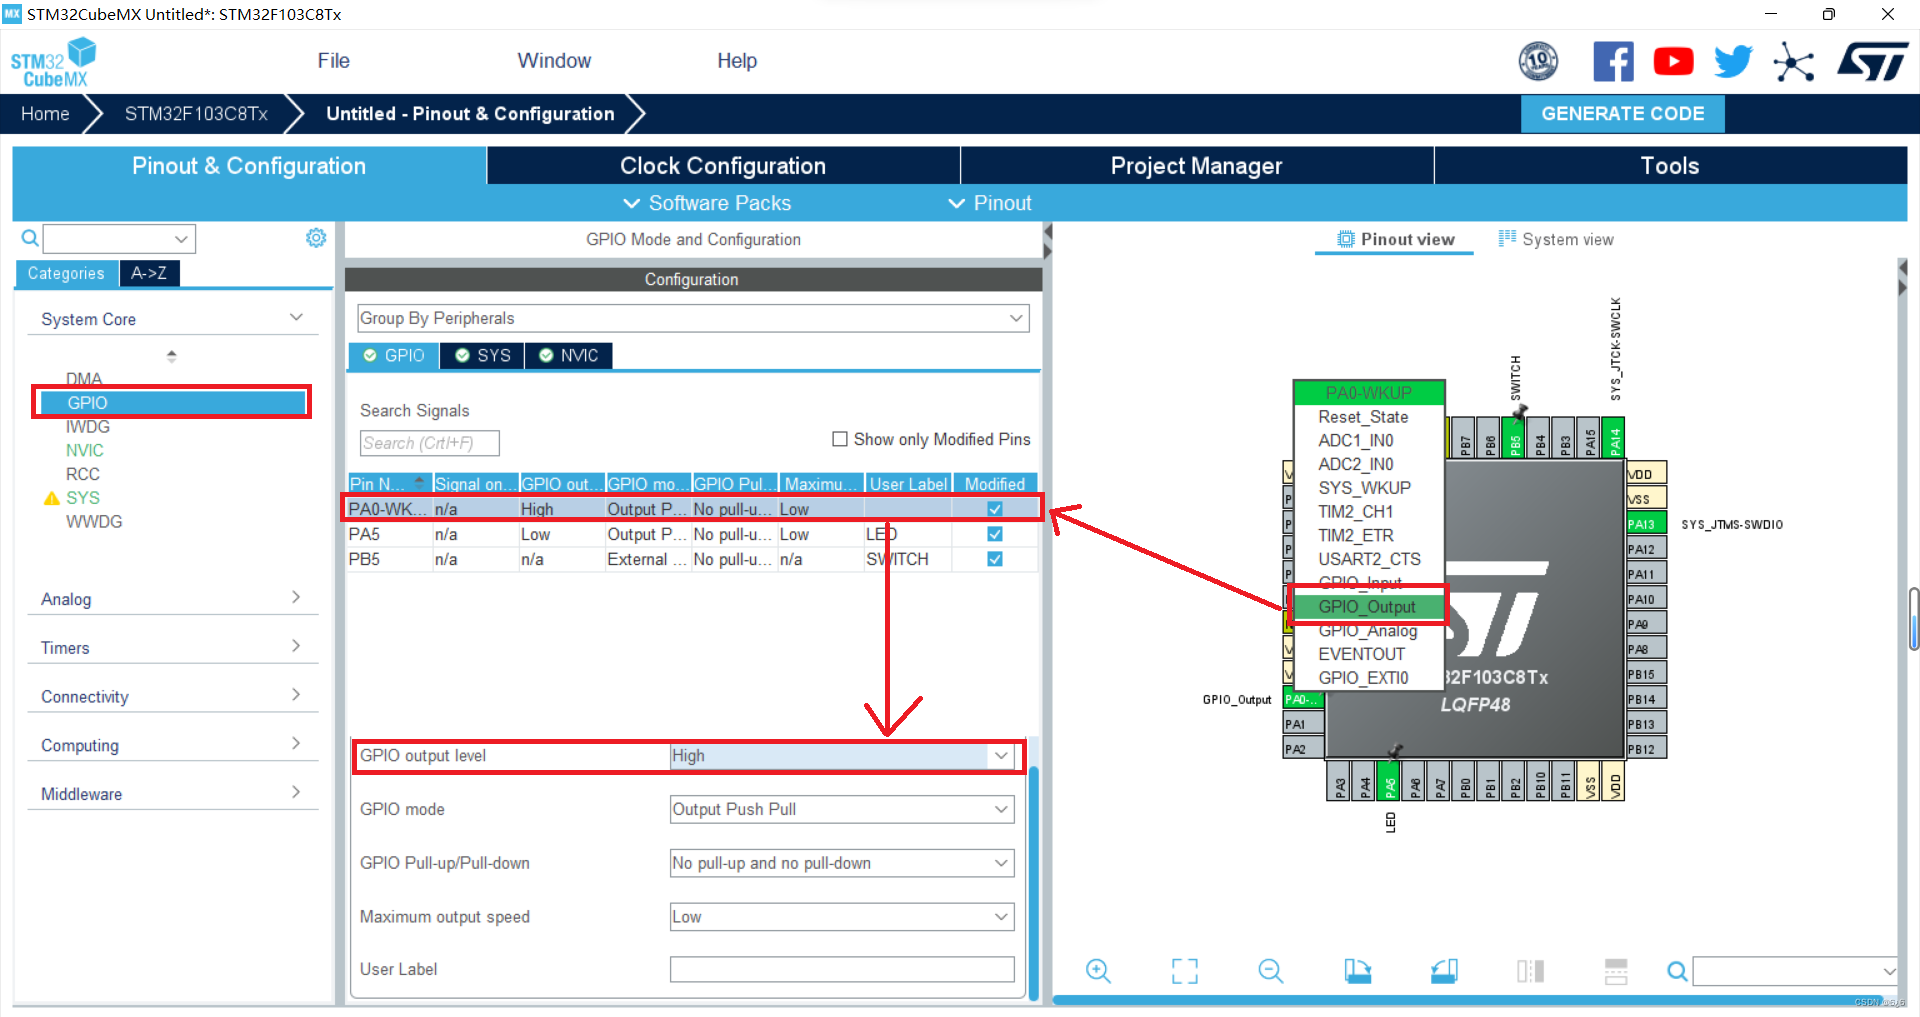Image resolution: width=1920 pixels, height=1017 pixels.
Task: Select PB5 pin on the chip
Action: [x=1514, y=437]
